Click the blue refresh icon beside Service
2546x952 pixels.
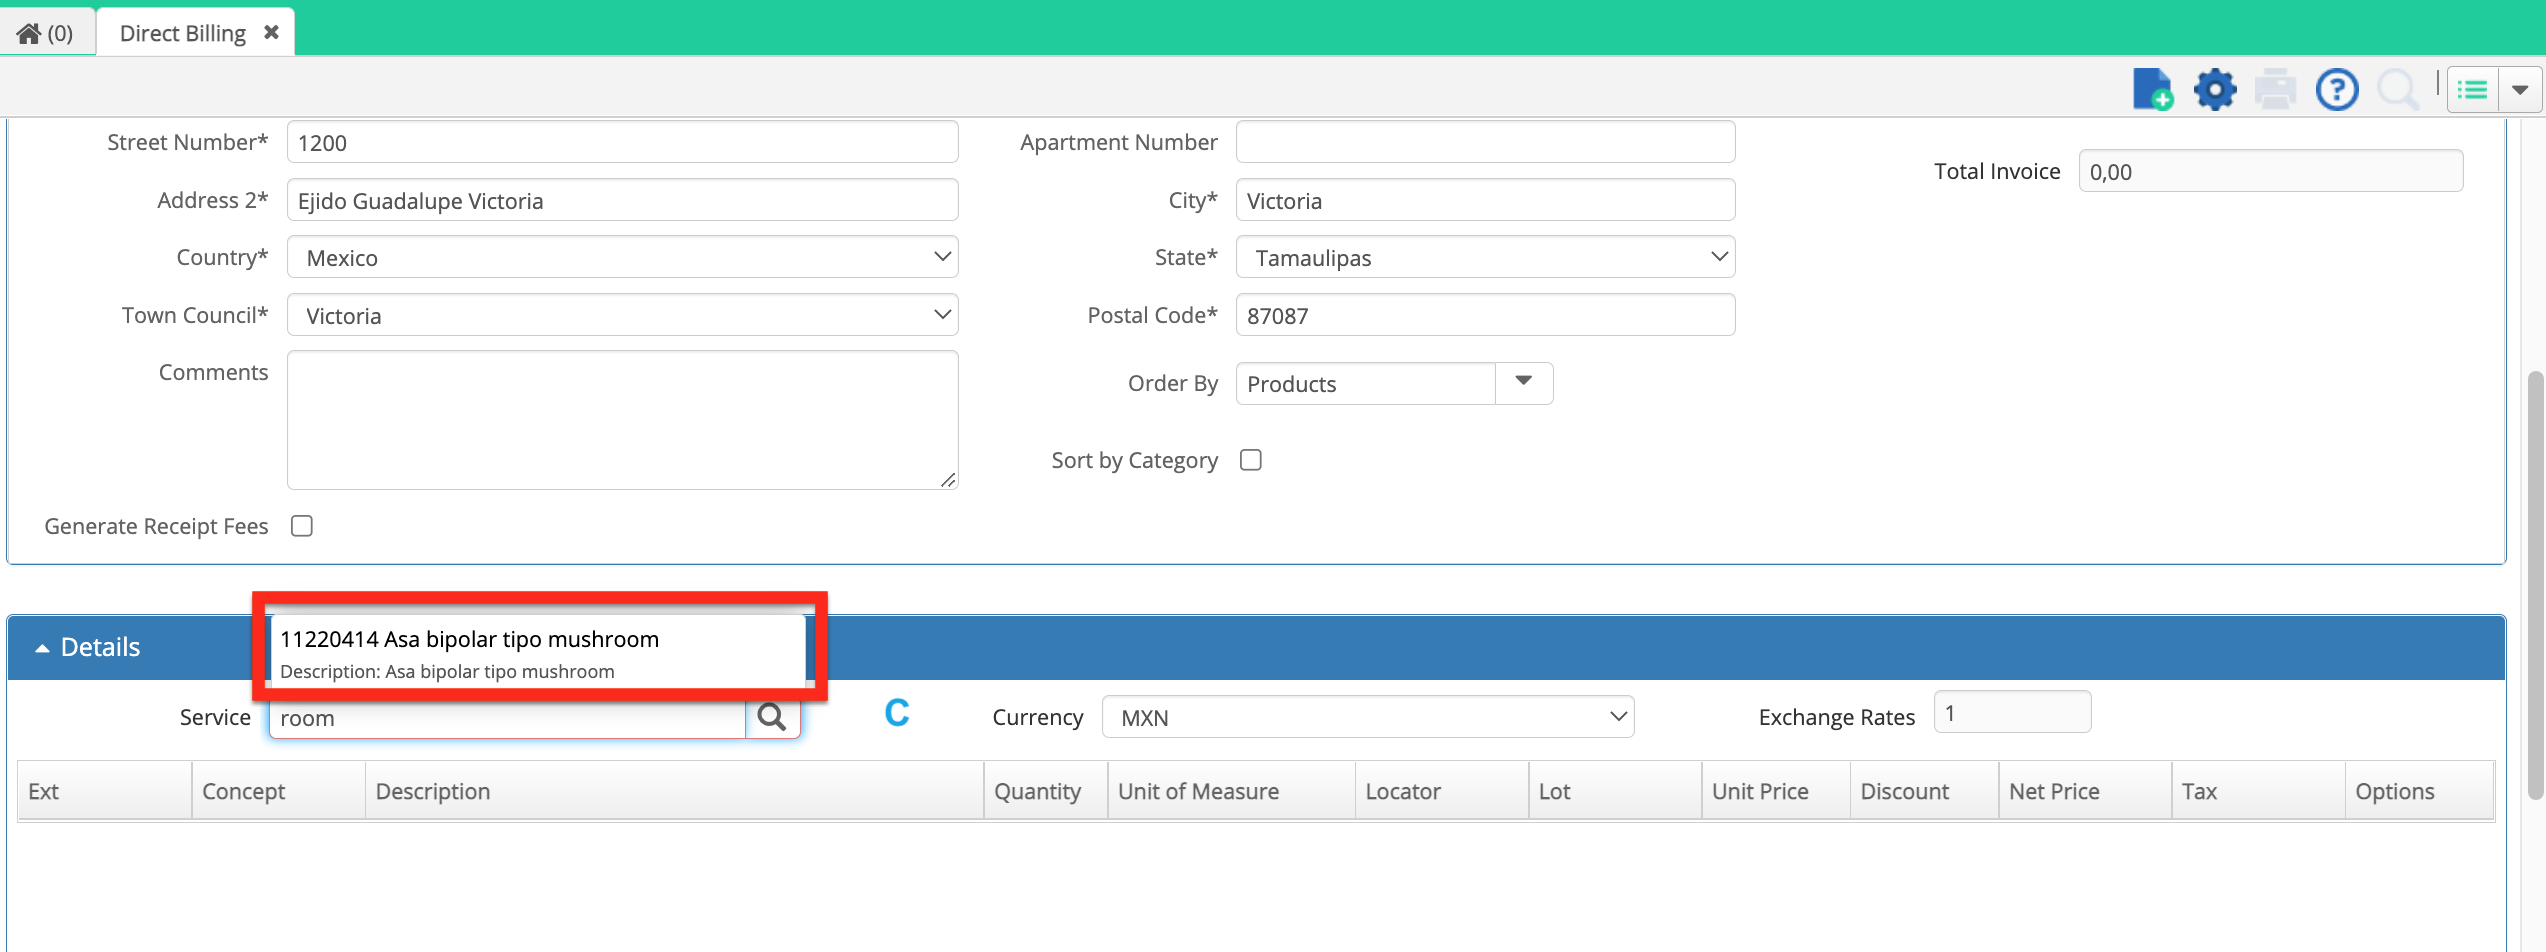897,713
